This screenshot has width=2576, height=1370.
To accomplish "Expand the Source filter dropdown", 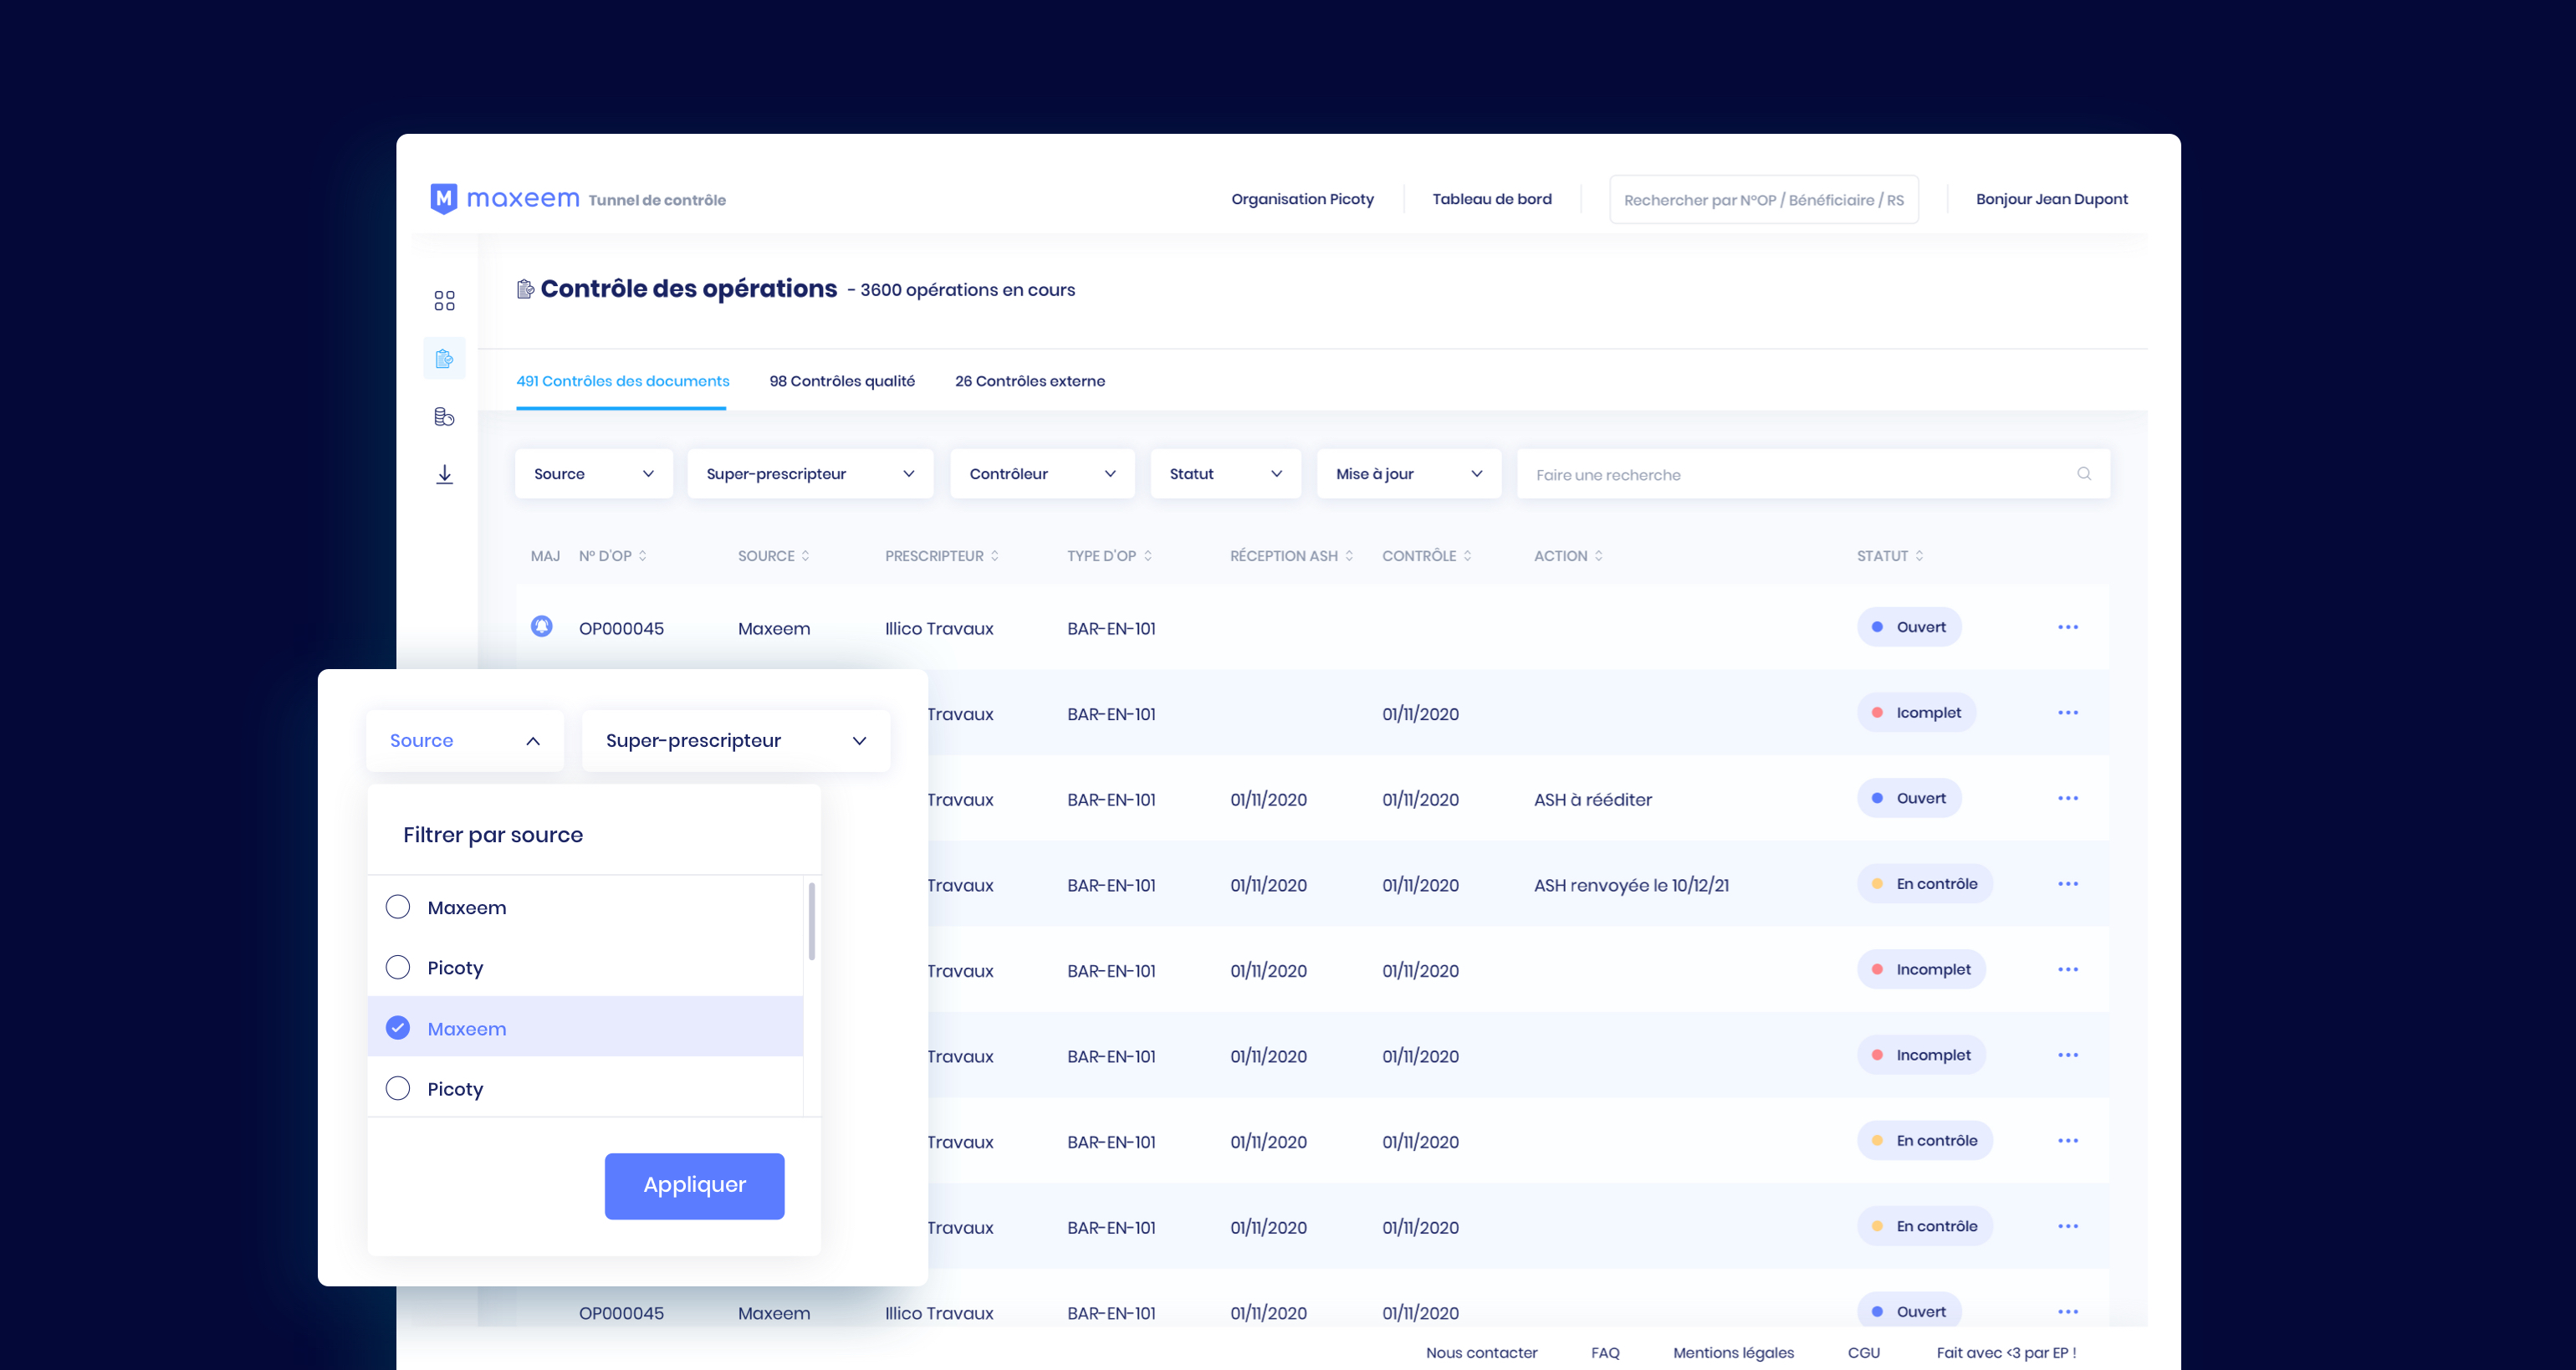I will [x=593, y=473].
